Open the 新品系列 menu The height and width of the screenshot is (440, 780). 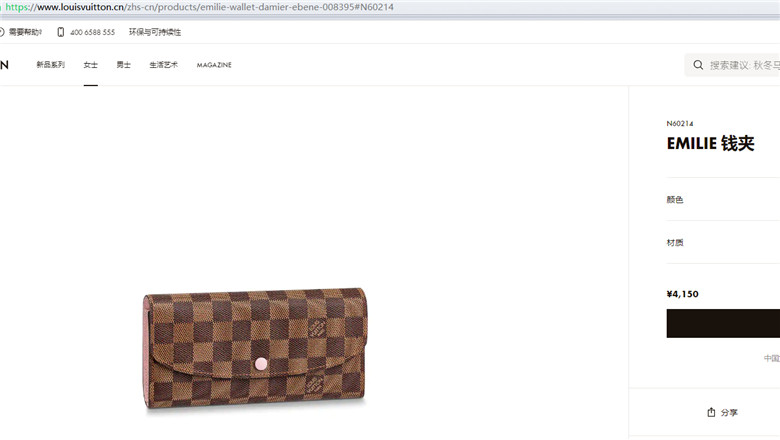[x=51, y=65]
